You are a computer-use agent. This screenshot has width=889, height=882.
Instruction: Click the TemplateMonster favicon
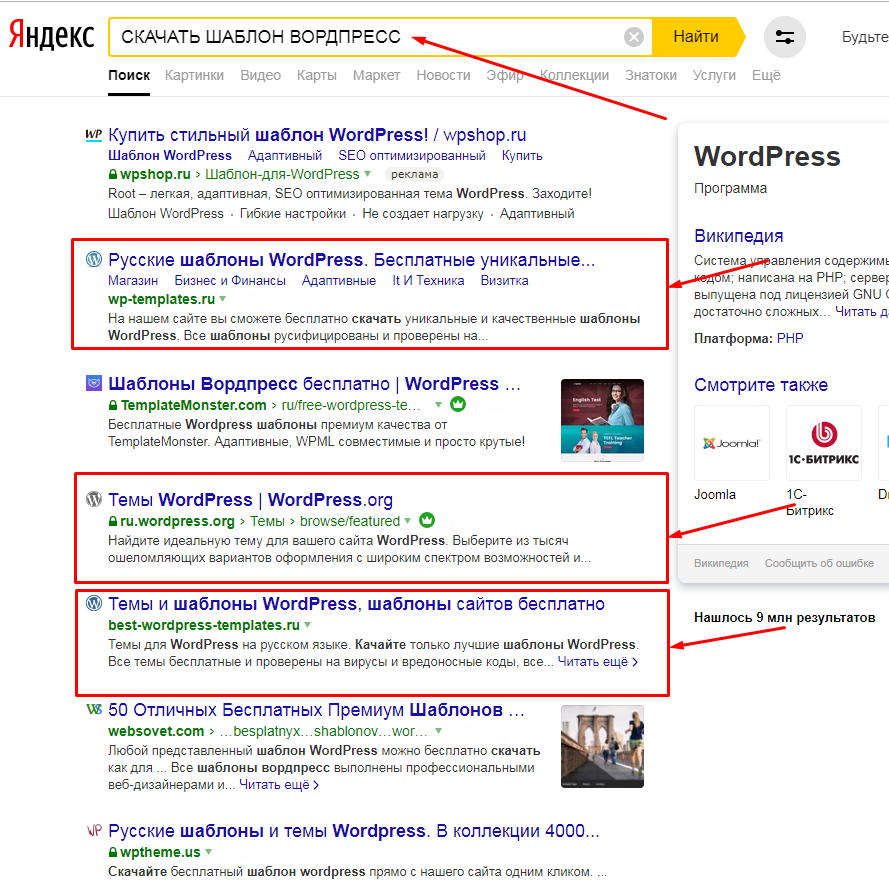[94, 383]
